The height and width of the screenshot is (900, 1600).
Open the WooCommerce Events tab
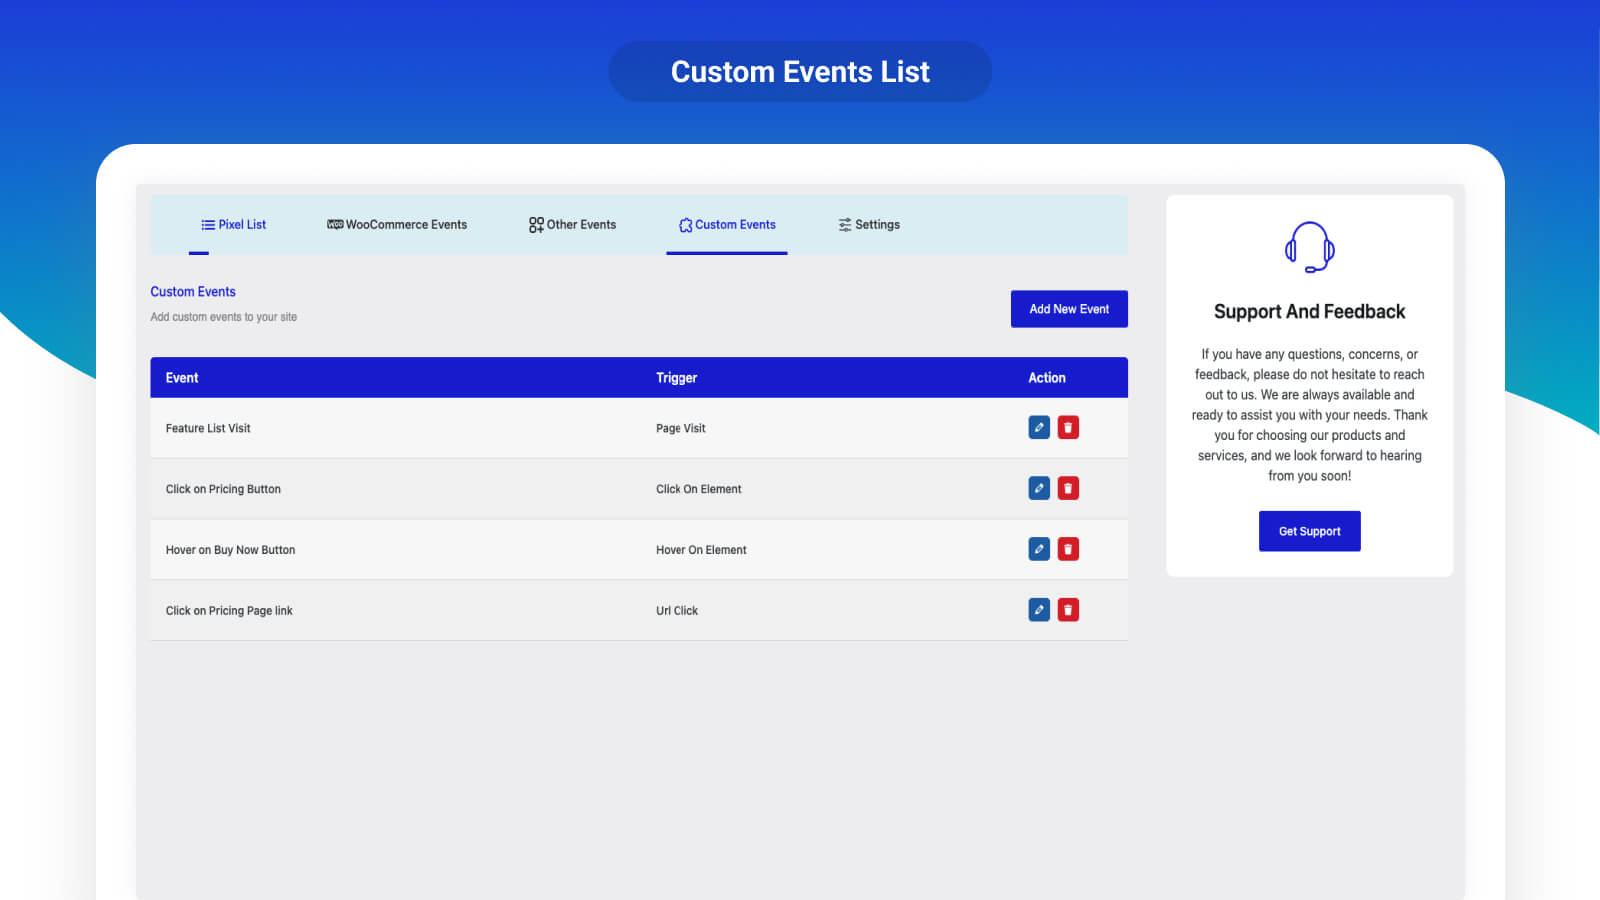click(397, 225)
